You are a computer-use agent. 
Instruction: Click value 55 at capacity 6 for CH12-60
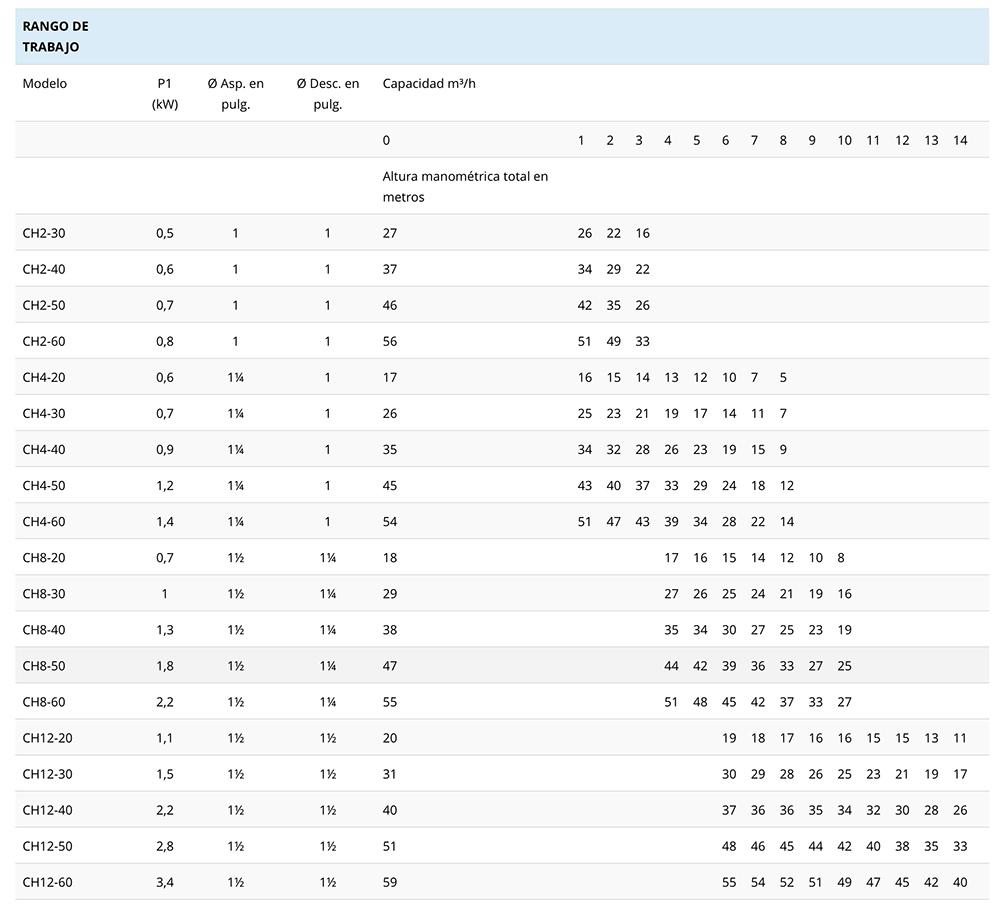729,882
